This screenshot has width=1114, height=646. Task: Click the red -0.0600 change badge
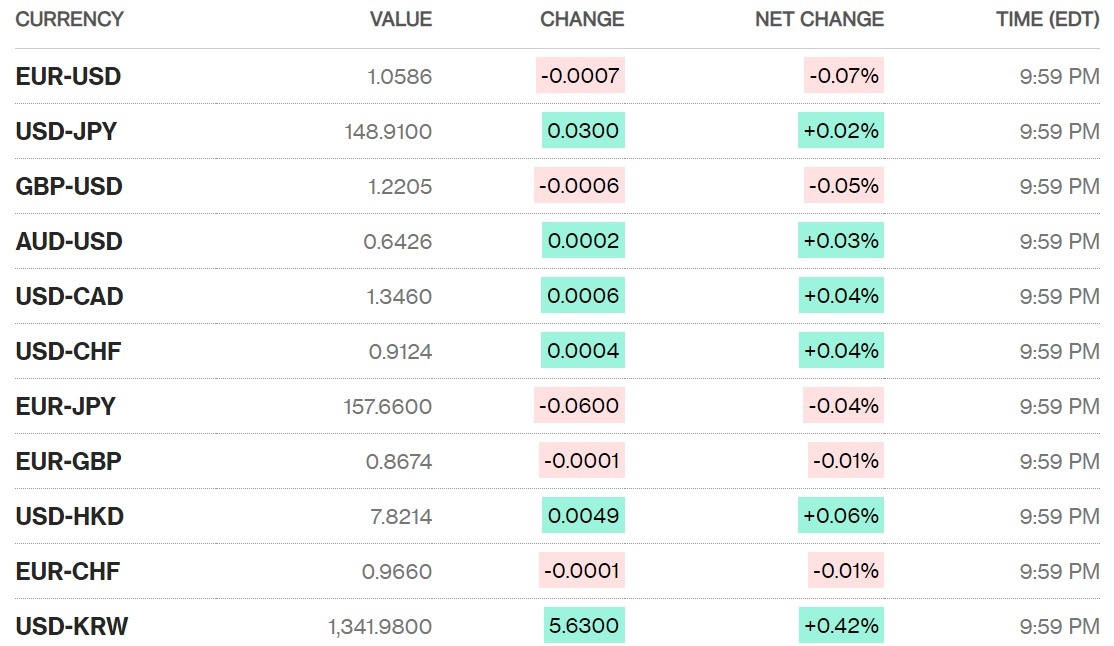tap(579, 406)
